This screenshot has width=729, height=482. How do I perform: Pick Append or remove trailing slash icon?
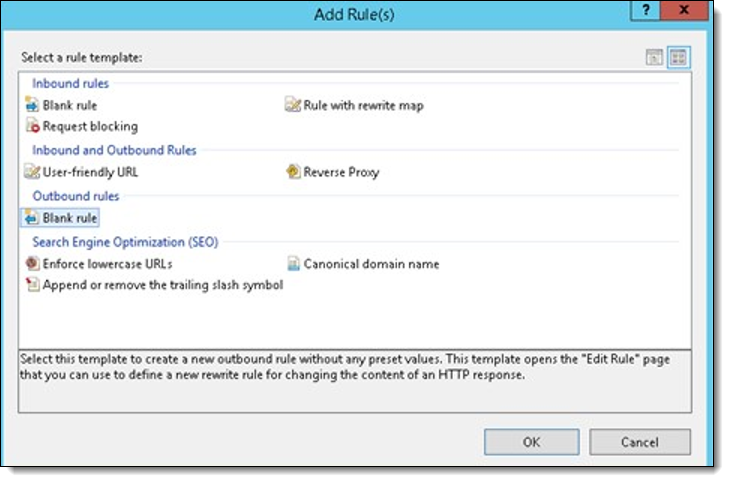32,285
